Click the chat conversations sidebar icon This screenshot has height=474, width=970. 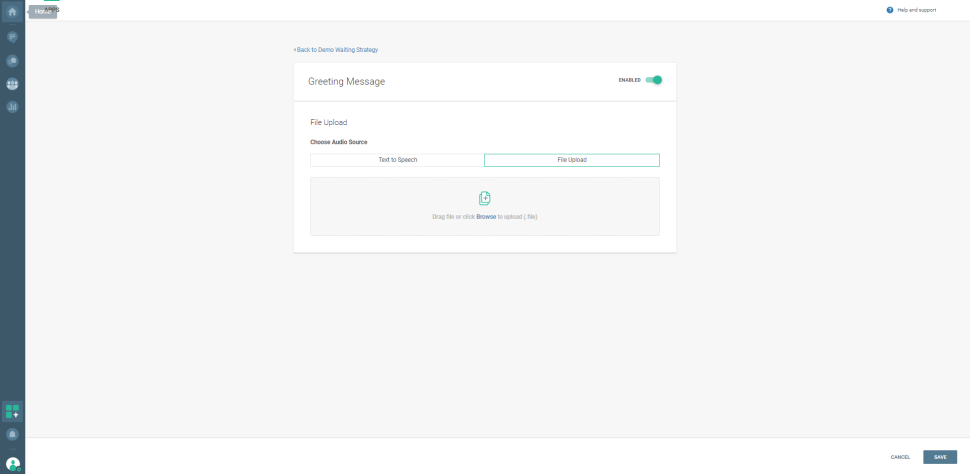12,60
